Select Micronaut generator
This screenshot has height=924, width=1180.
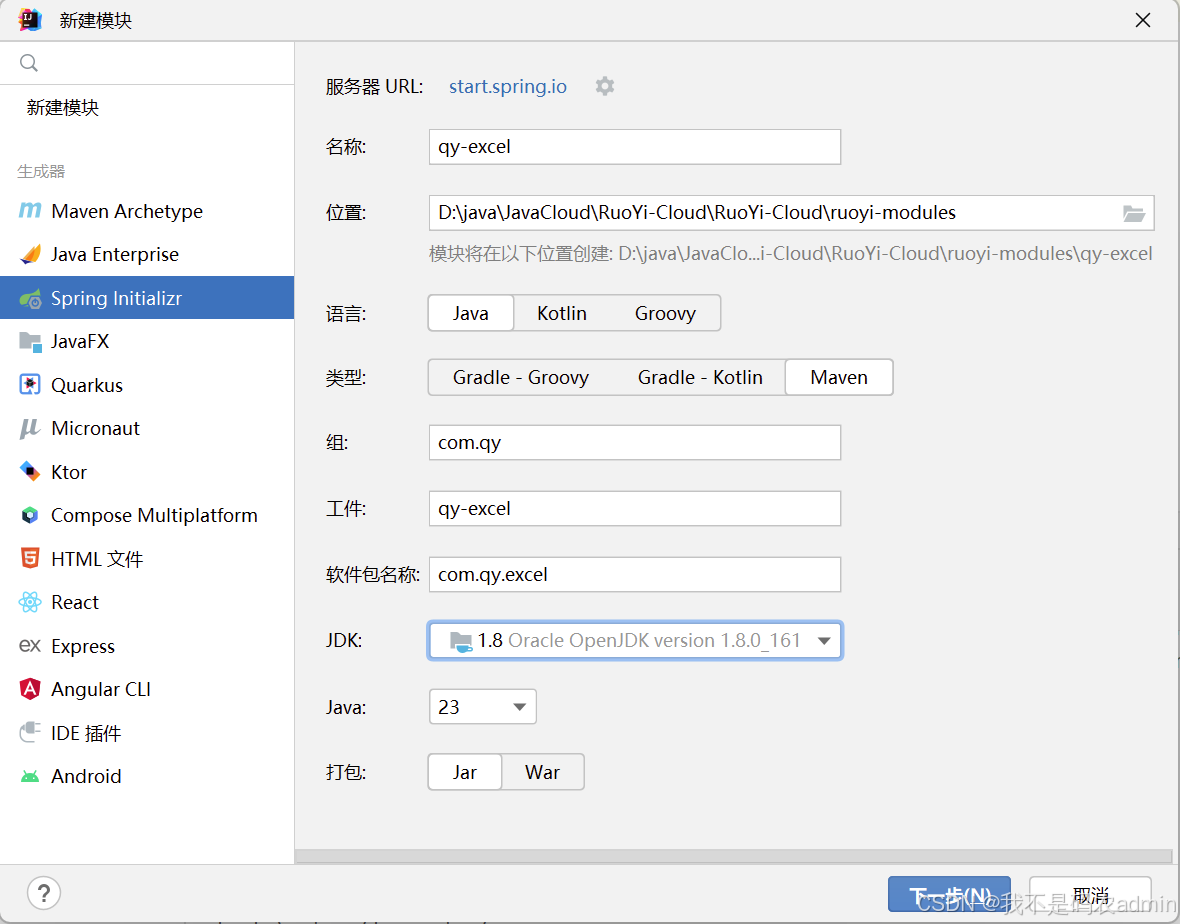(147, 428)
